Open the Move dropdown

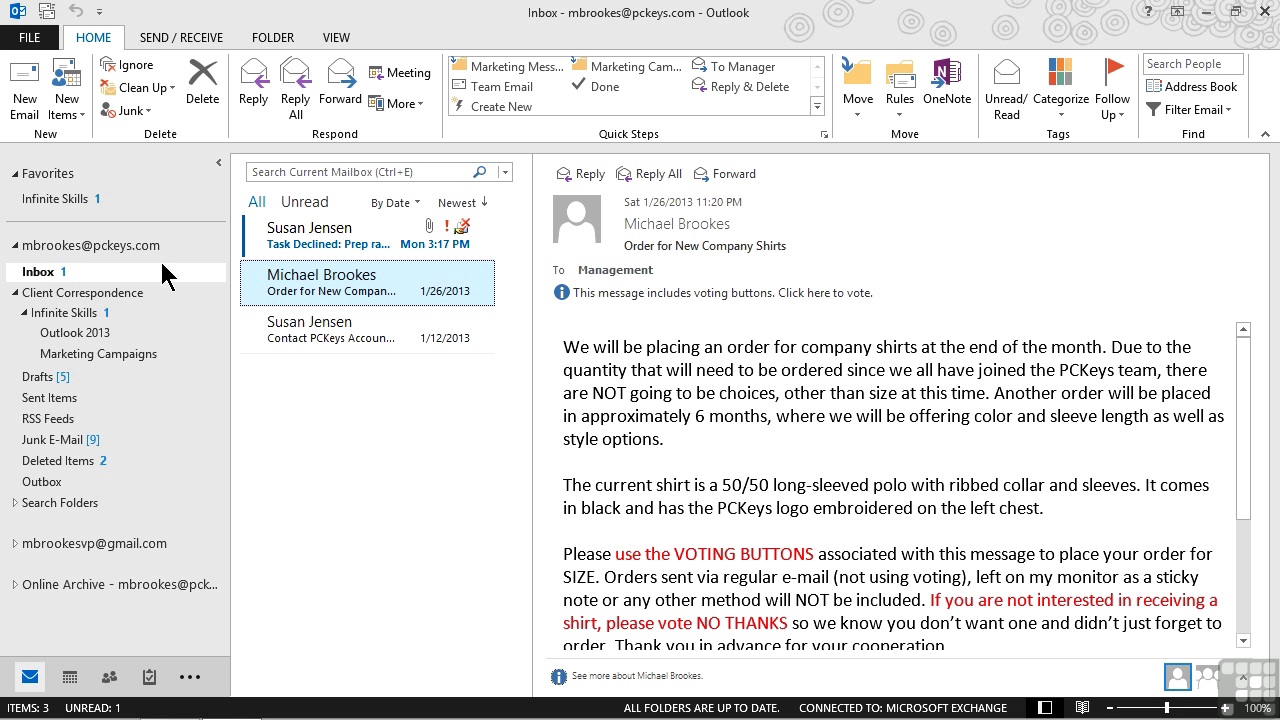[x=857, y=90]
